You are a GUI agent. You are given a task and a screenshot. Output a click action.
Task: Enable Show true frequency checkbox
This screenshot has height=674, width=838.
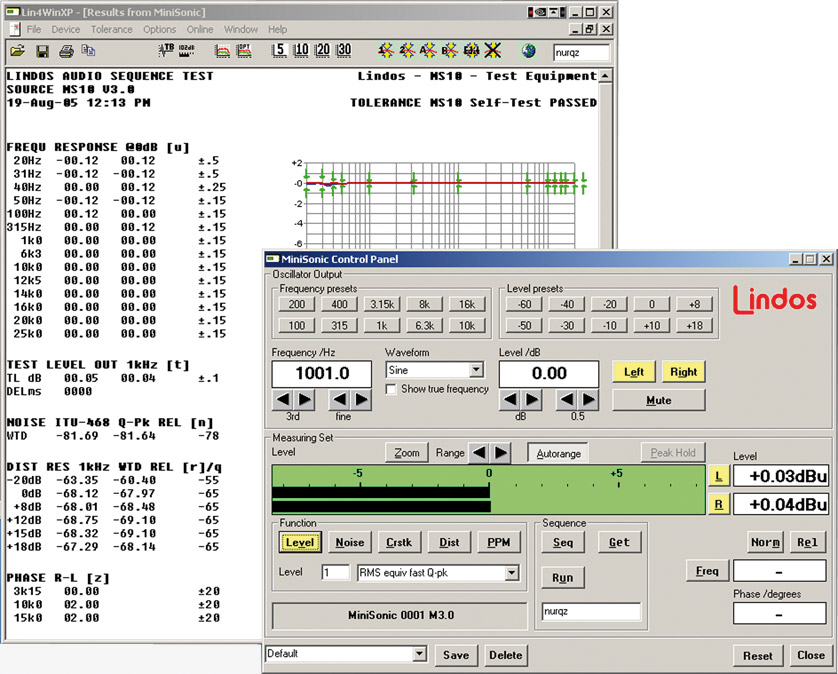[392, 389]
